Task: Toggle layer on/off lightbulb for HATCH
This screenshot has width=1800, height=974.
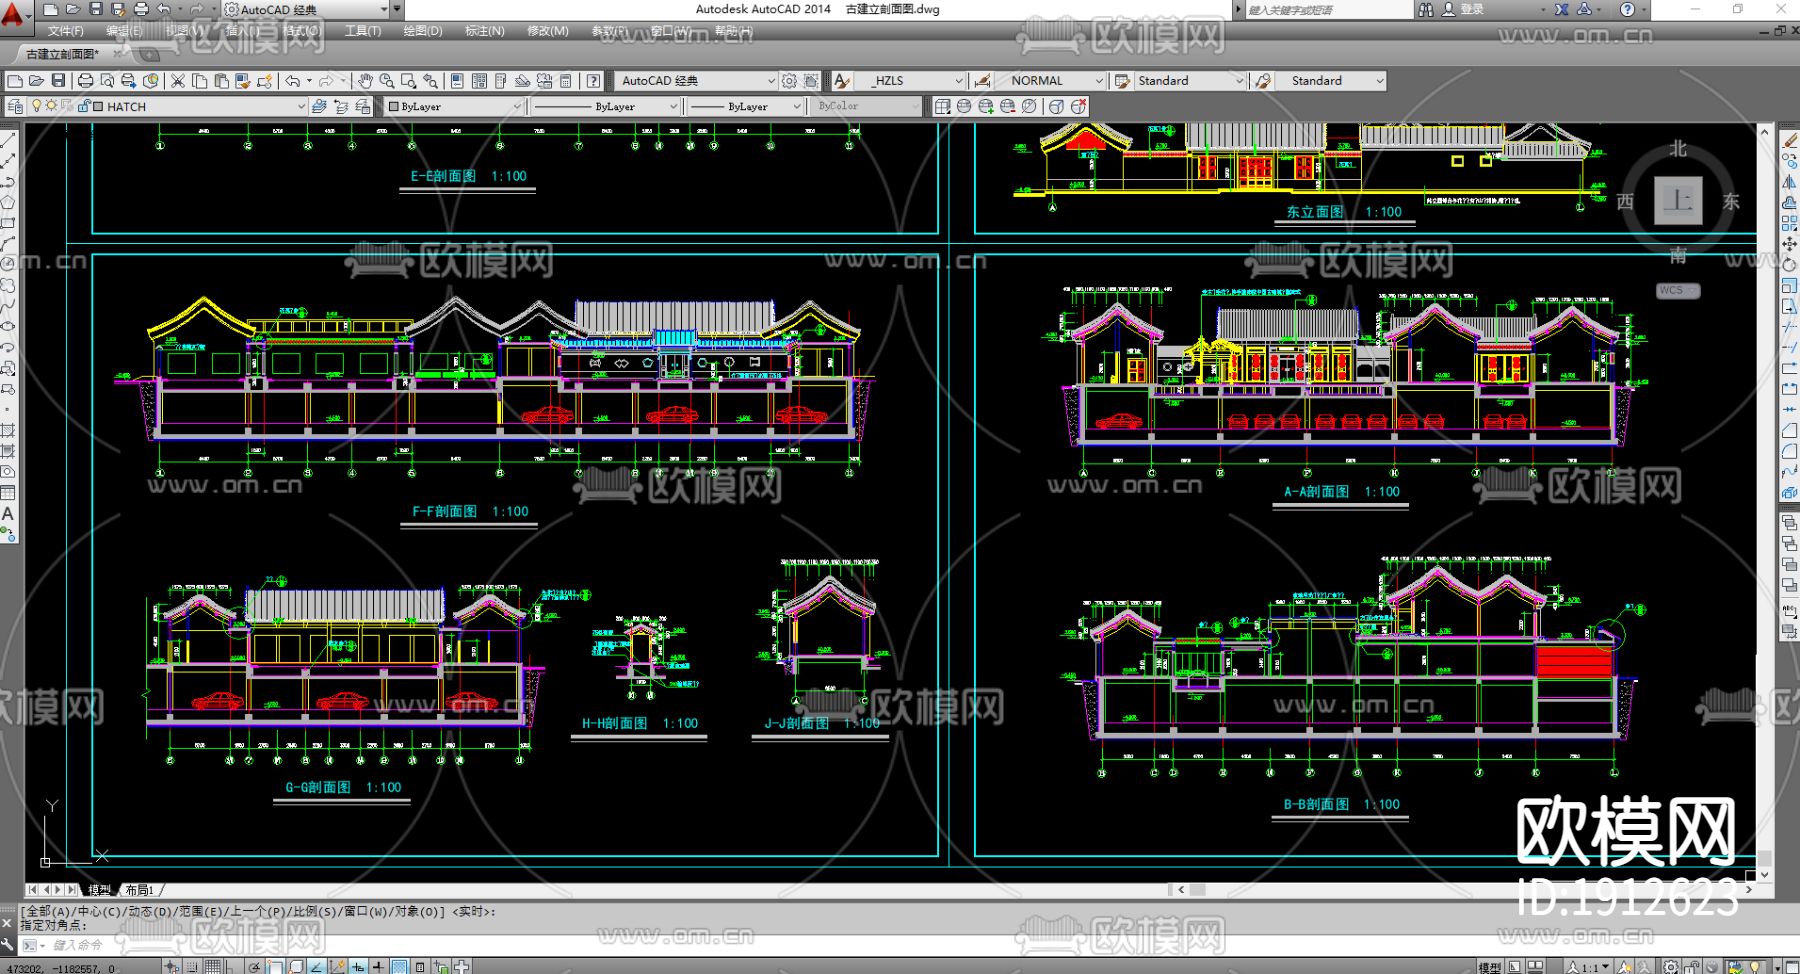Action: pyautogui.click(x=37, y=106)
